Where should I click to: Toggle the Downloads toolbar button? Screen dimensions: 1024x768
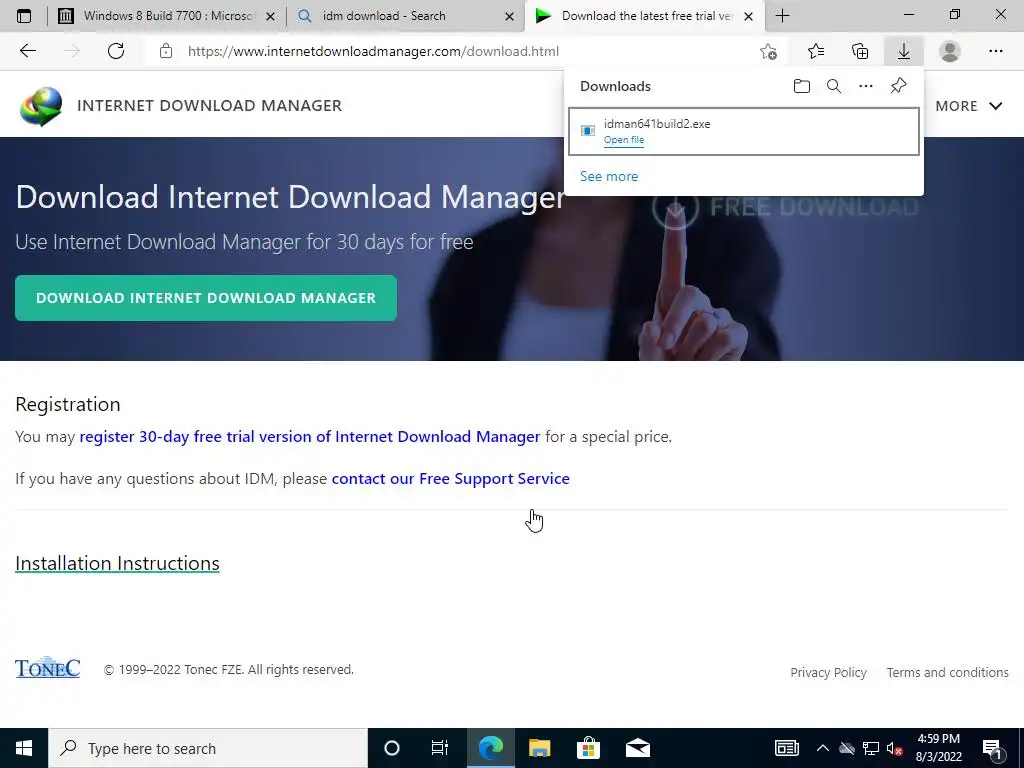pos(904,51)
